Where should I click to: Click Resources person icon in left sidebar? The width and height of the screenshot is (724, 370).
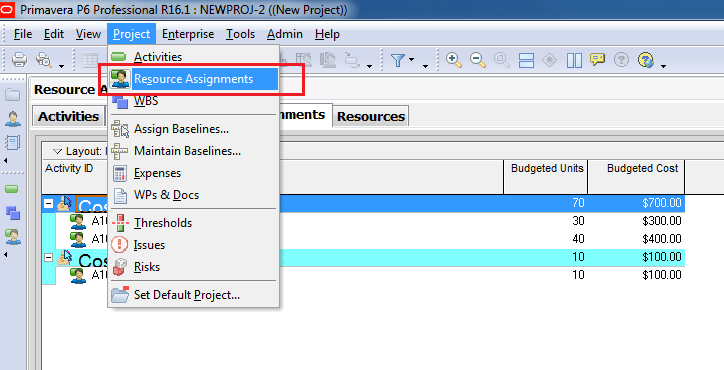(12, 119)
